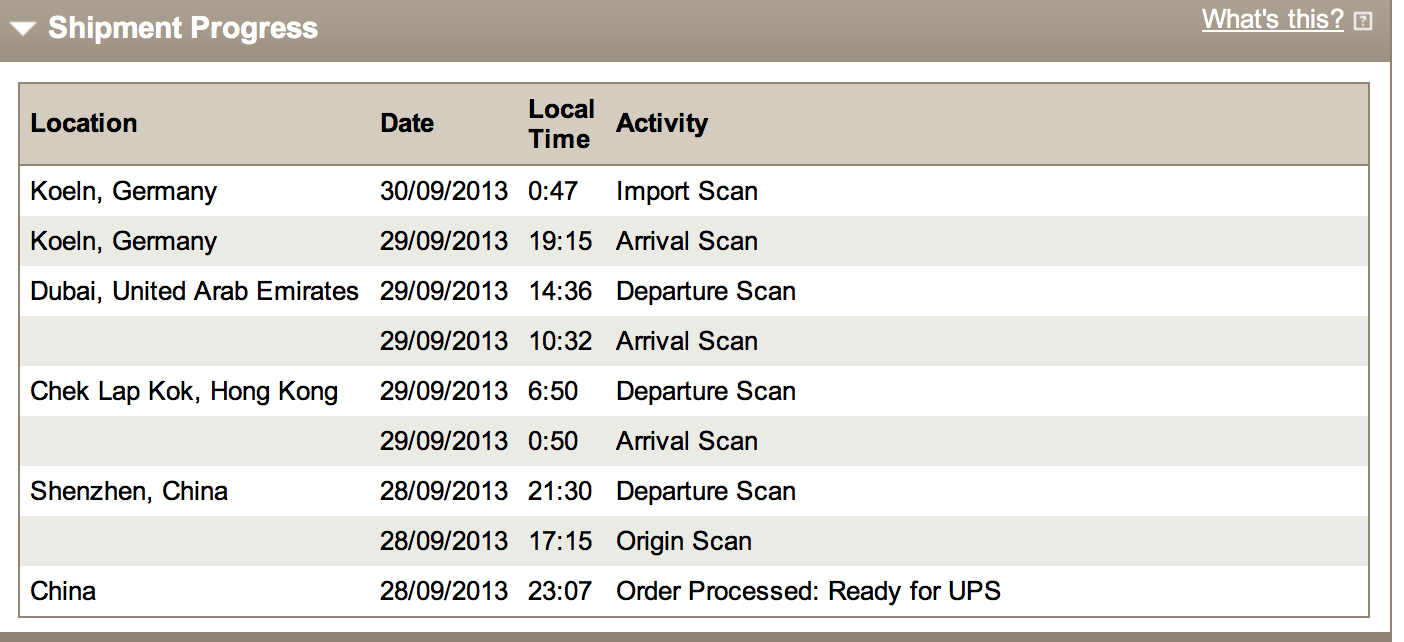The height and width of the screenshot is (642, 1404).
Task: Click Koeln, Germany in the Arrival Scan row
Action: tap(124, 241)
